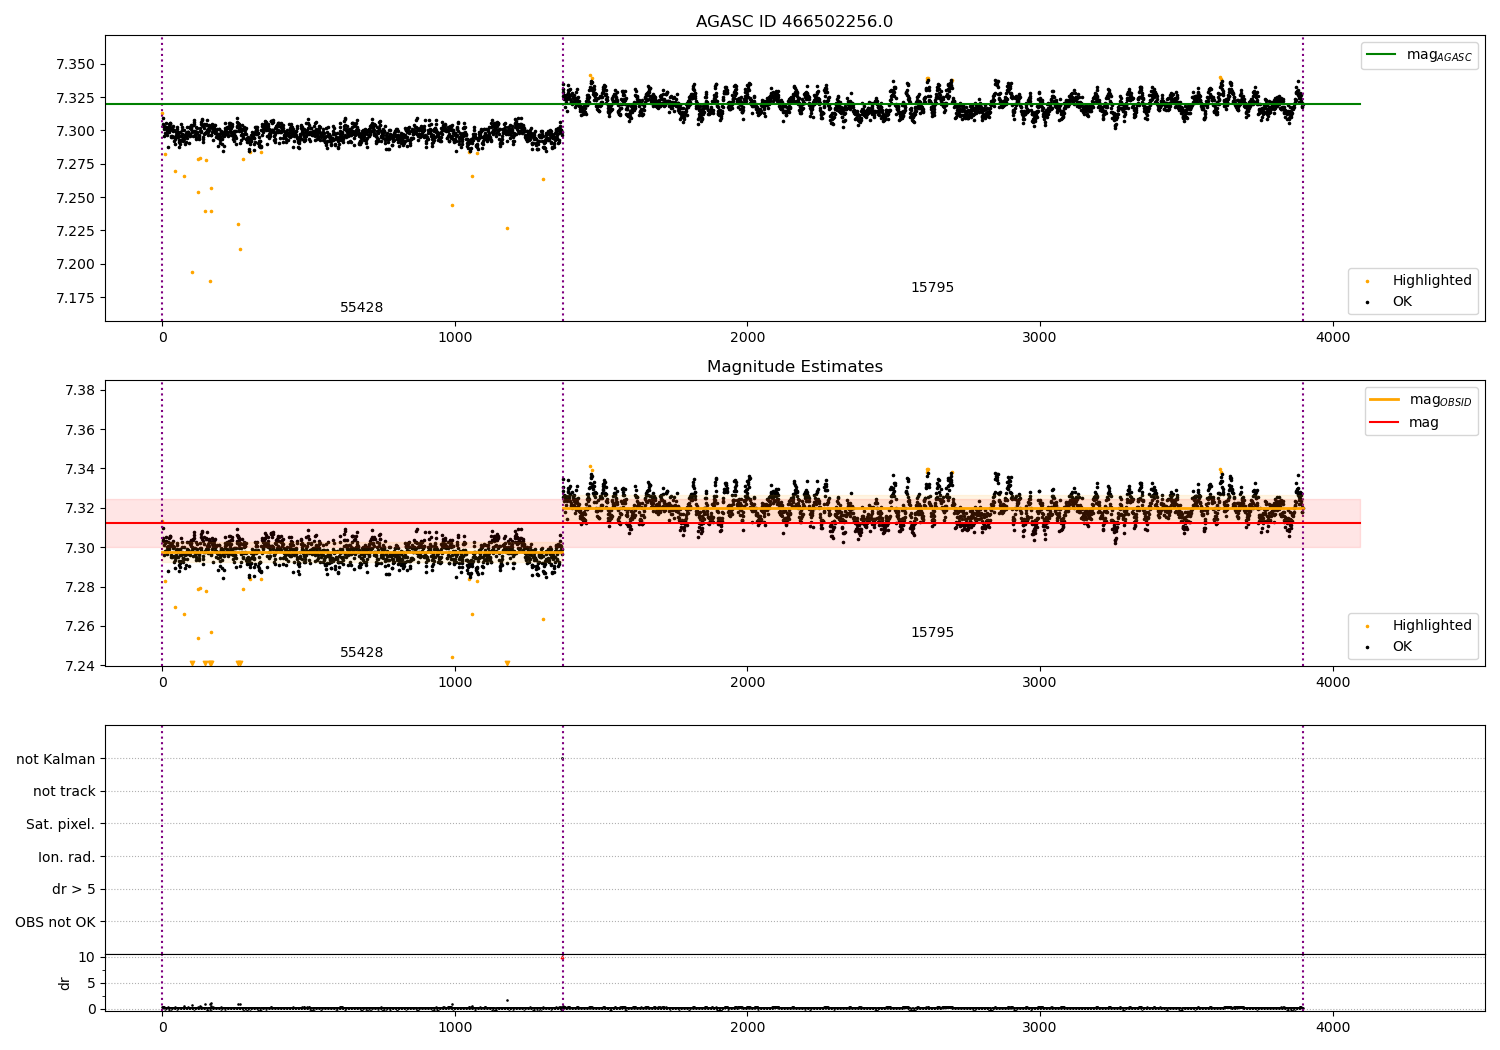Click the '5' tick on the dr axis
1500x1050 pixels.
pyautogui.click(x=91, y=983)
